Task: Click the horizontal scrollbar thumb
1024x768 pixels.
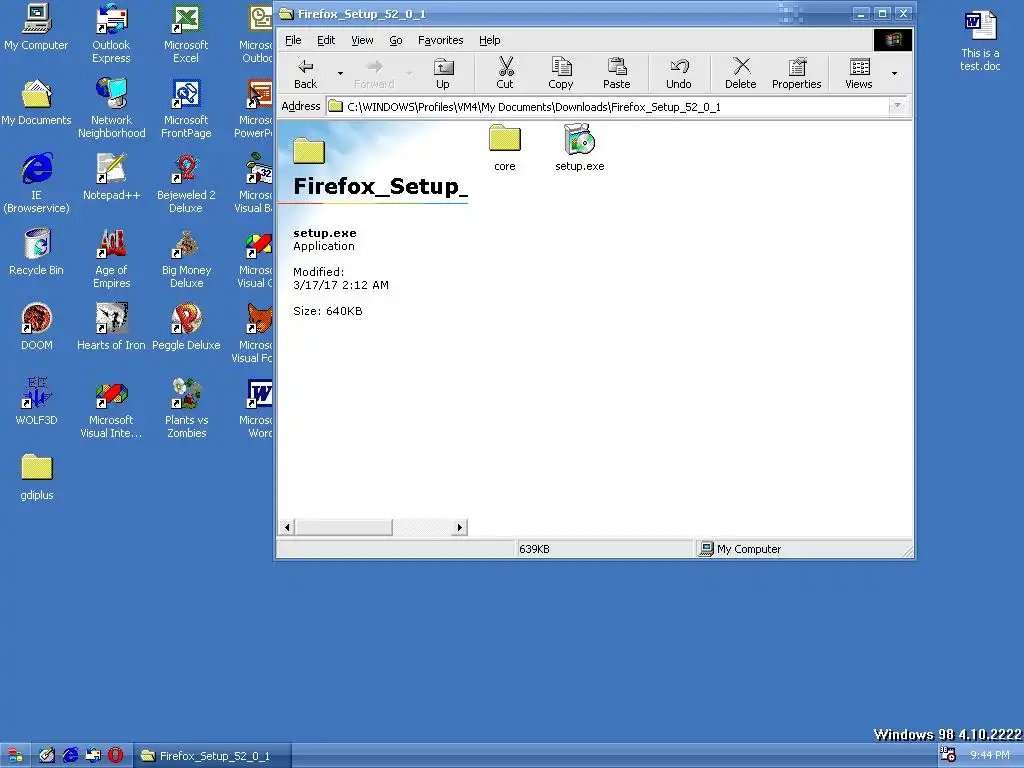Action: pyautogui.click(x=344, y=527)
